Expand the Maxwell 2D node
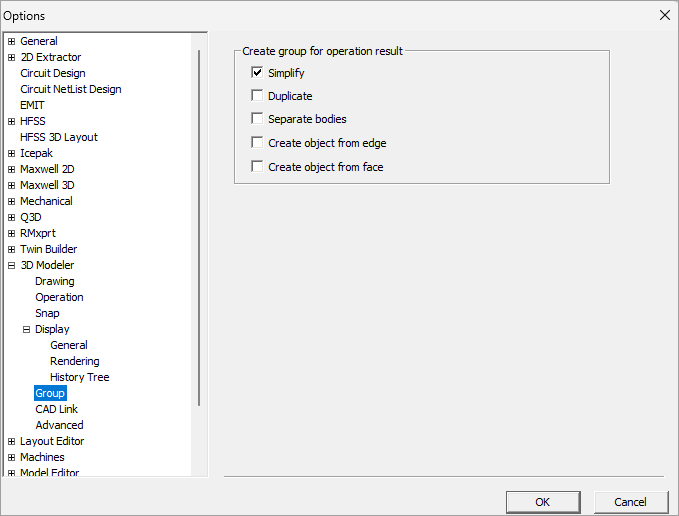The width and height of the screenshot is (679, 516). point(11,169)
